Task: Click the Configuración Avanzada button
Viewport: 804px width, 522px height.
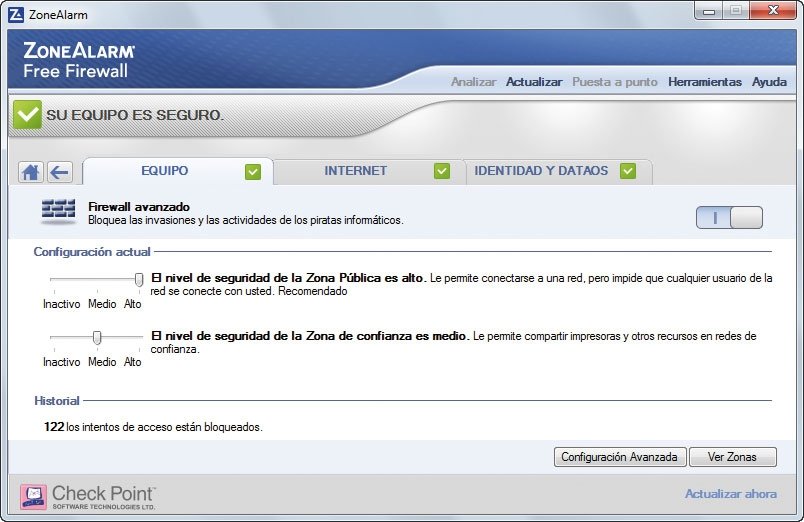Action: click(620, 457)
